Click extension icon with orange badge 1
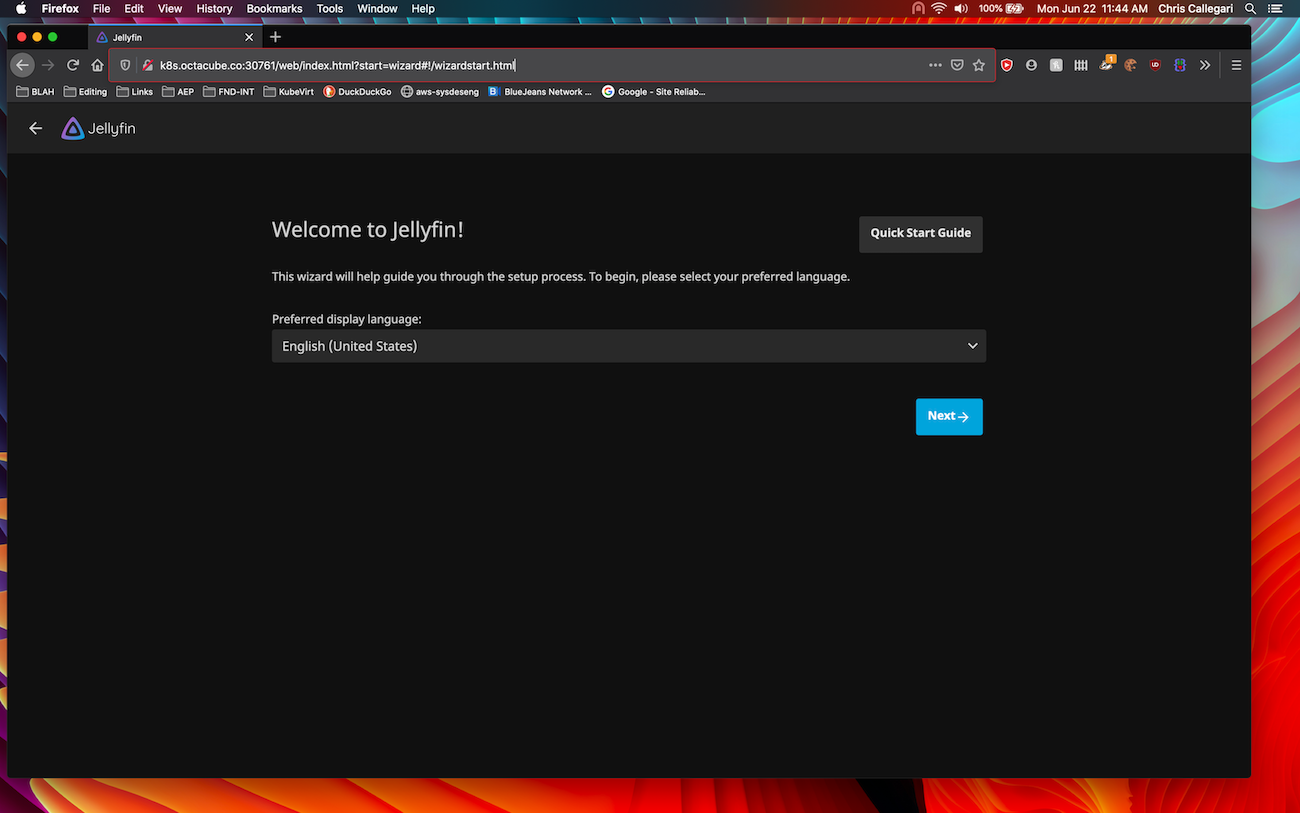Image resolution: width=1300 pixels, height=813 pixels. (1106, 64)
